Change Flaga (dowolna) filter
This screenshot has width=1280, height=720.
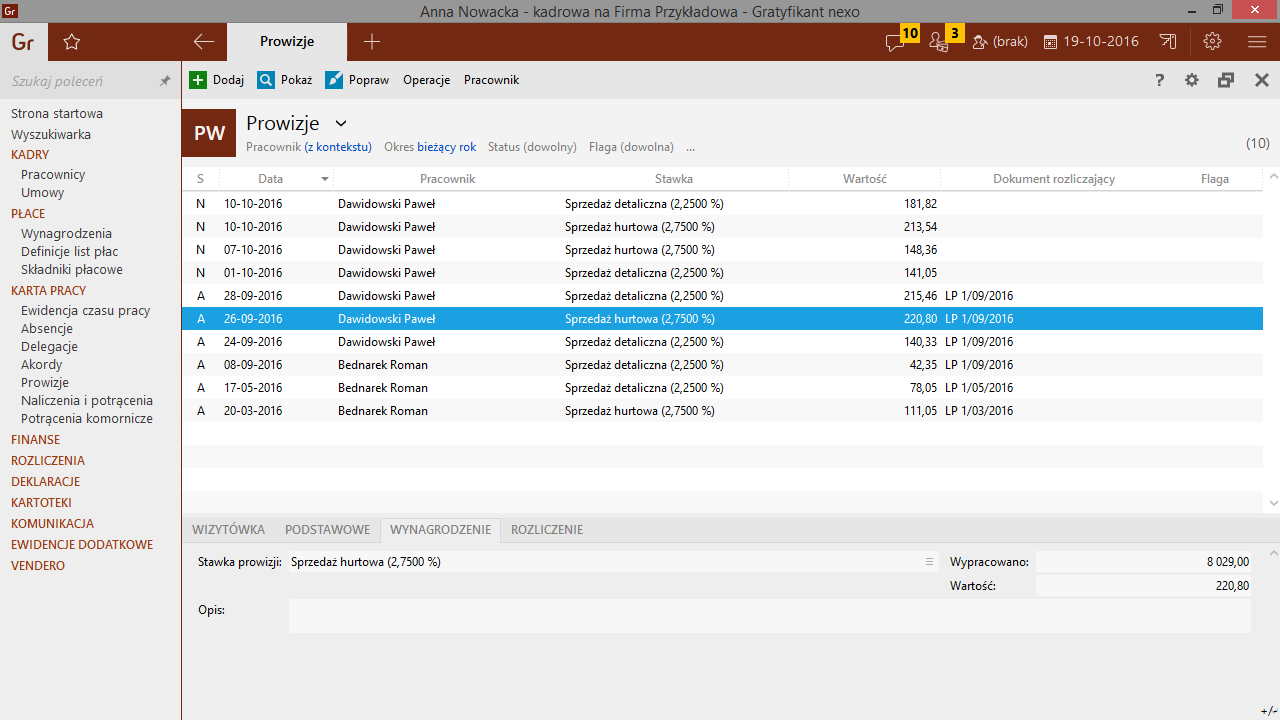click(631, 147)
